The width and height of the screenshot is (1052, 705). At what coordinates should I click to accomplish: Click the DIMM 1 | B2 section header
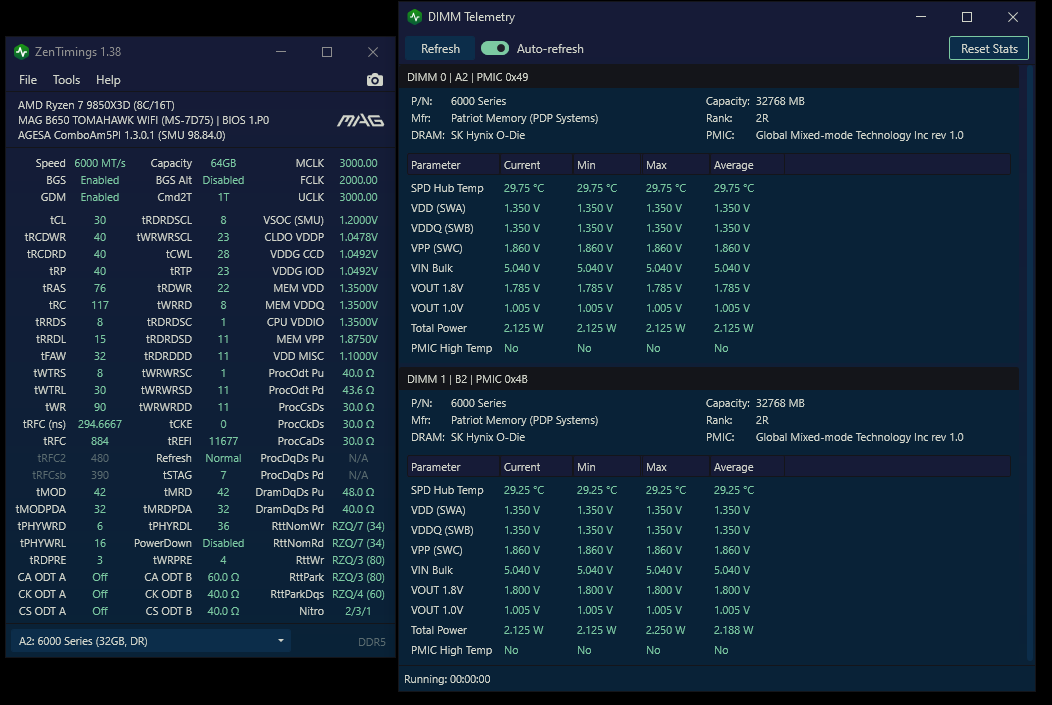tap(708, 379)
